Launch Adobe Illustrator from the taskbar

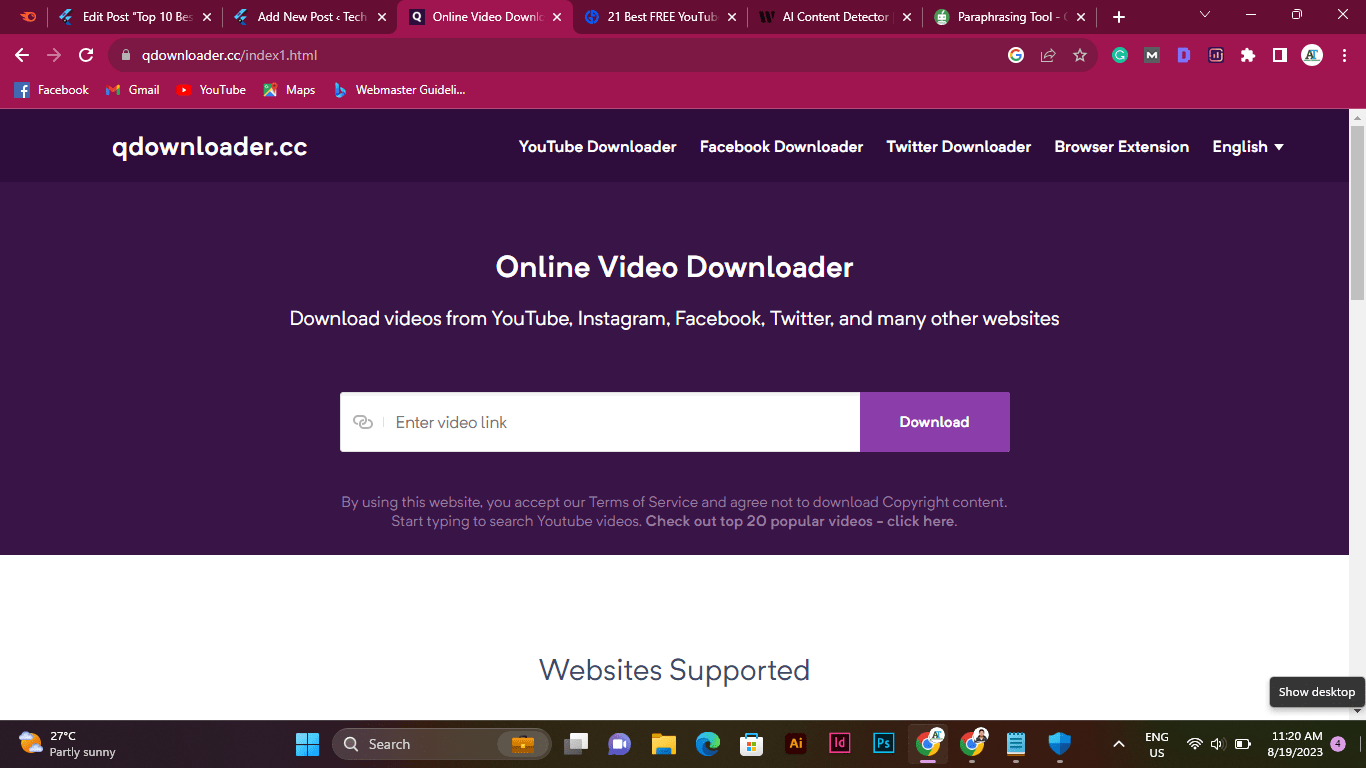(x=797, y=743)
